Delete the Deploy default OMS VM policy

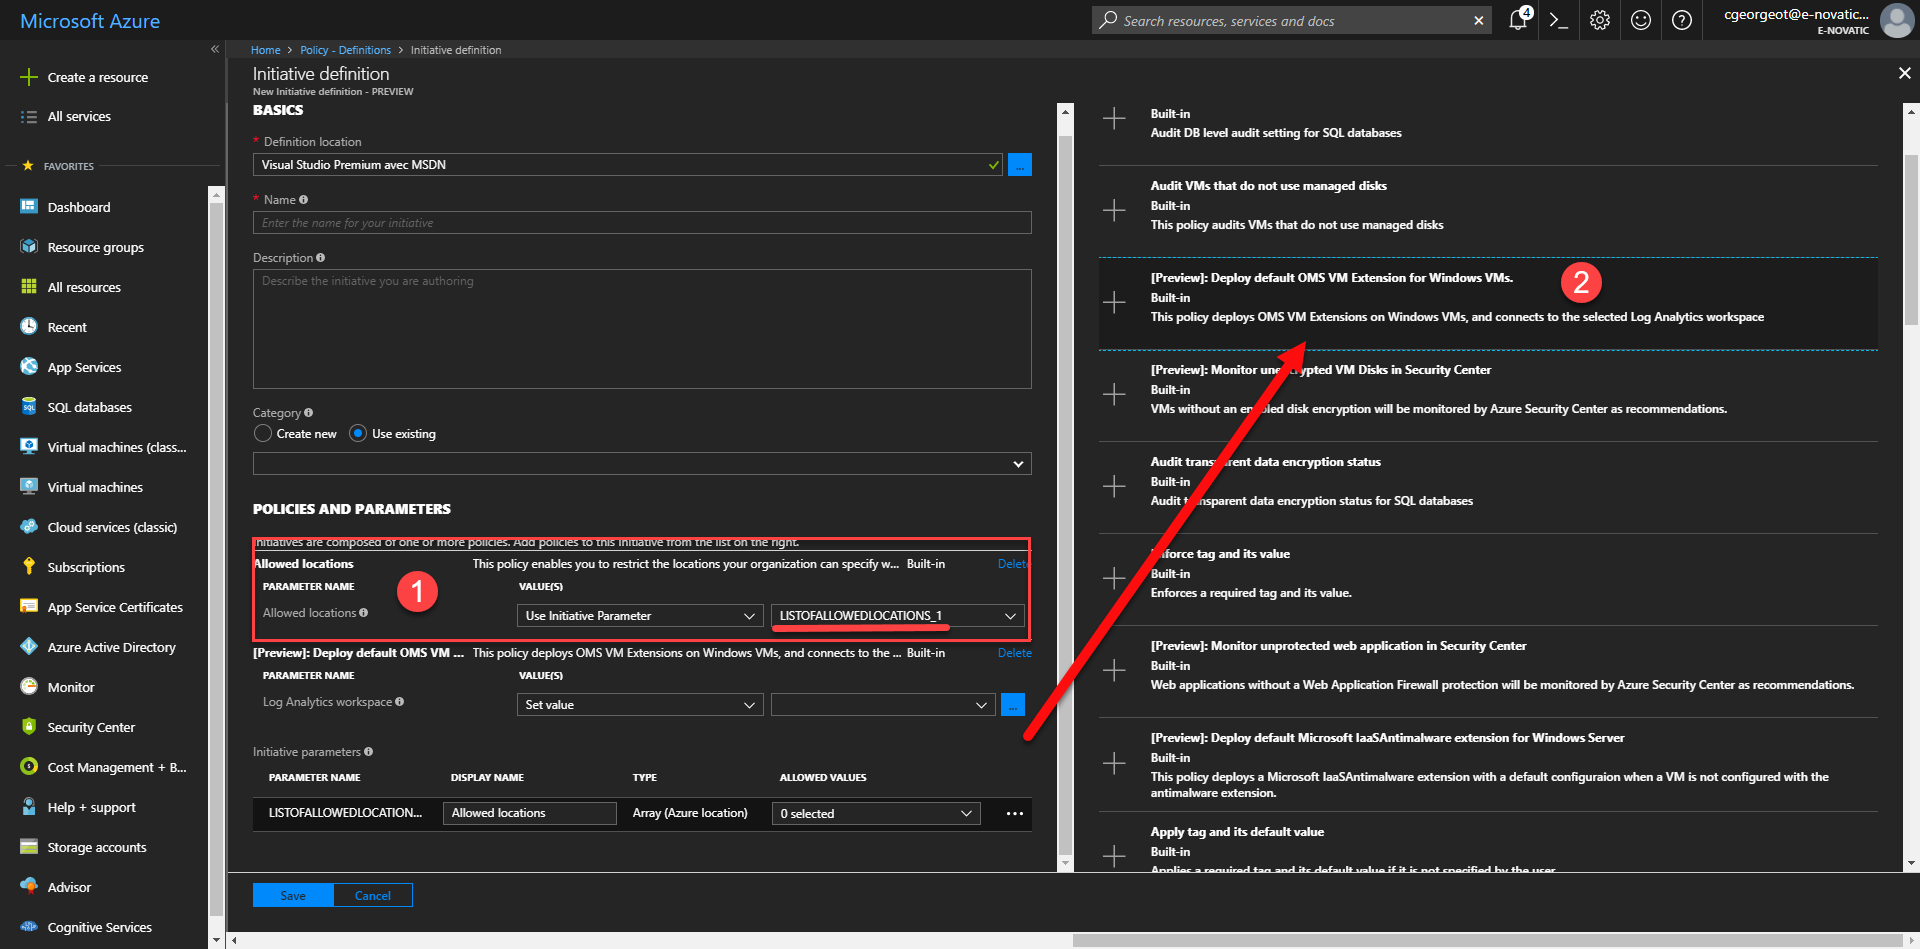click(1015, 653)
